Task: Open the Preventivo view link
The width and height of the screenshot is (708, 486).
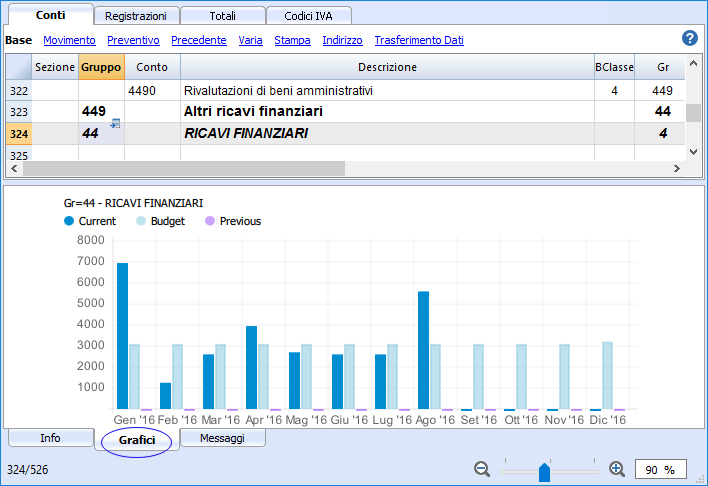Action: pos(133,40)
